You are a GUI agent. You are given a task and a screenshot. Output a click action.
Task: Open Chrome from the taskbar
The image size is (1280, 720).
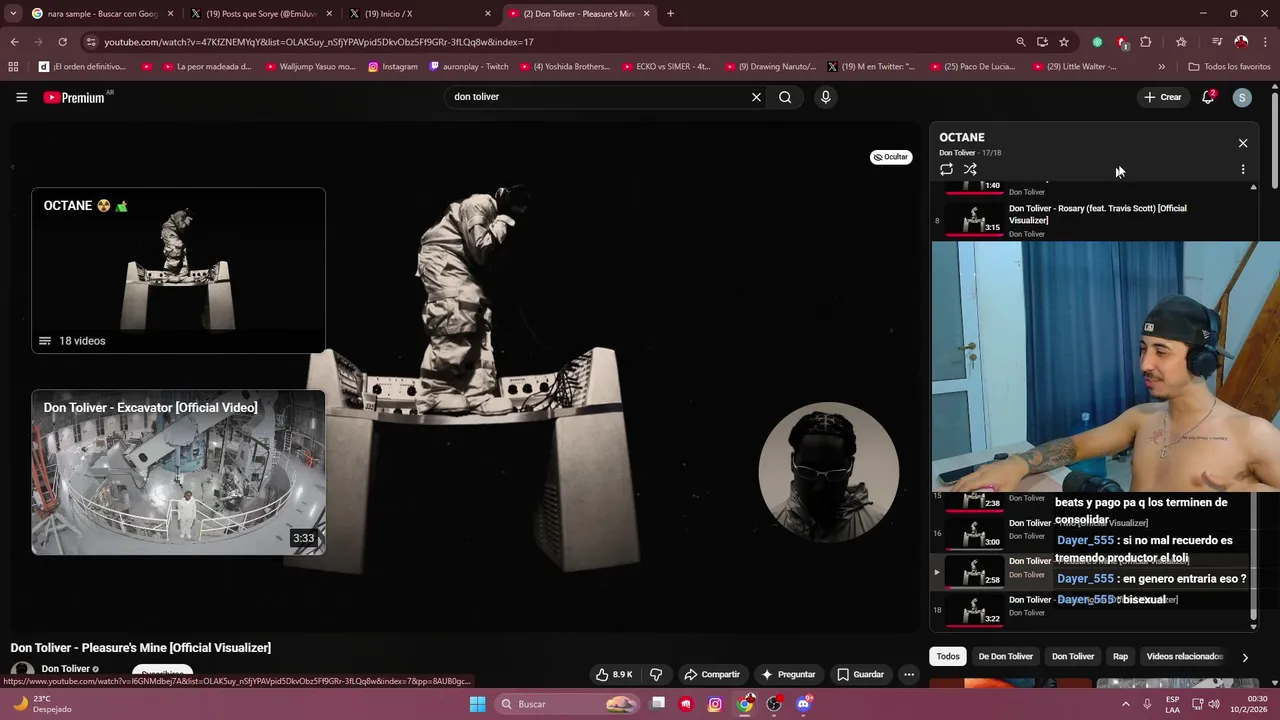click(745, 704)
